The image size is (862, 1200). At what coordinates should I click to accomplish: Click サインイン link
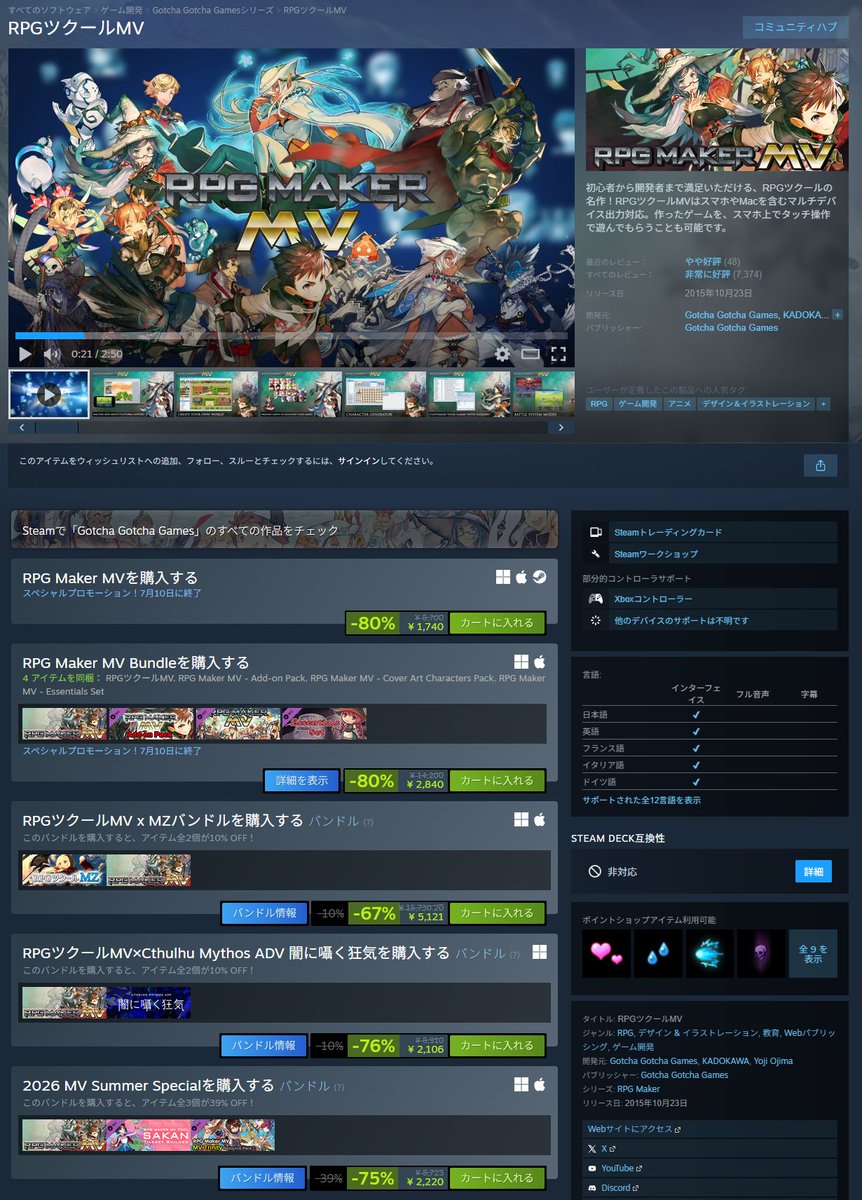pyautogui.click(x=358, y=461)
